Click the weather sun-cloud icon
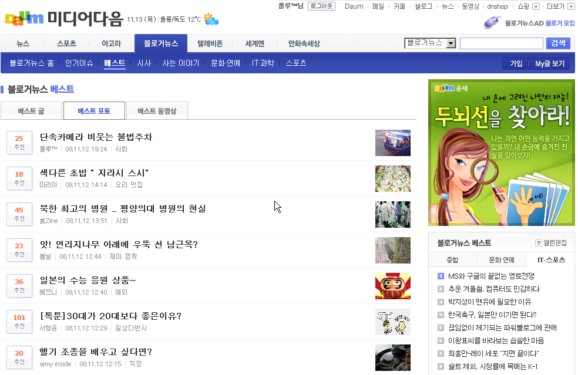The image size is (578, 375). point(211,19)
